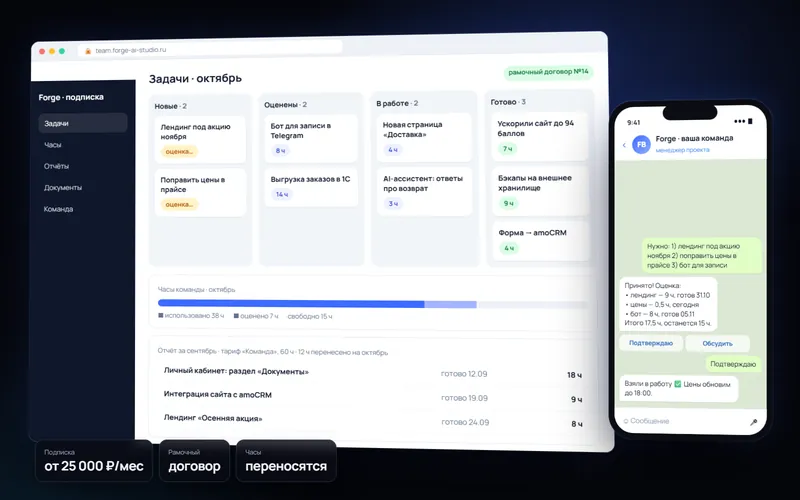Open the Ускорили сайт до 94 баллов card
The image size is (800, 500).
[x=540, y=136]
